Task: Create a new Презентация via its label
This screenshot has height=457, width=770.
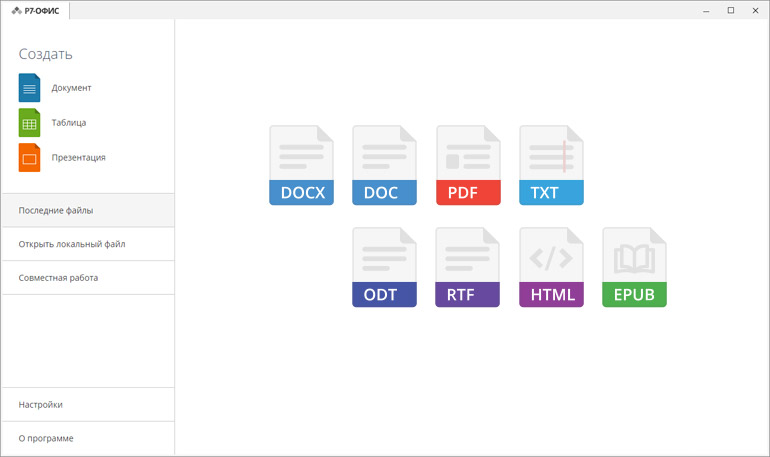Action: (78, 158)
